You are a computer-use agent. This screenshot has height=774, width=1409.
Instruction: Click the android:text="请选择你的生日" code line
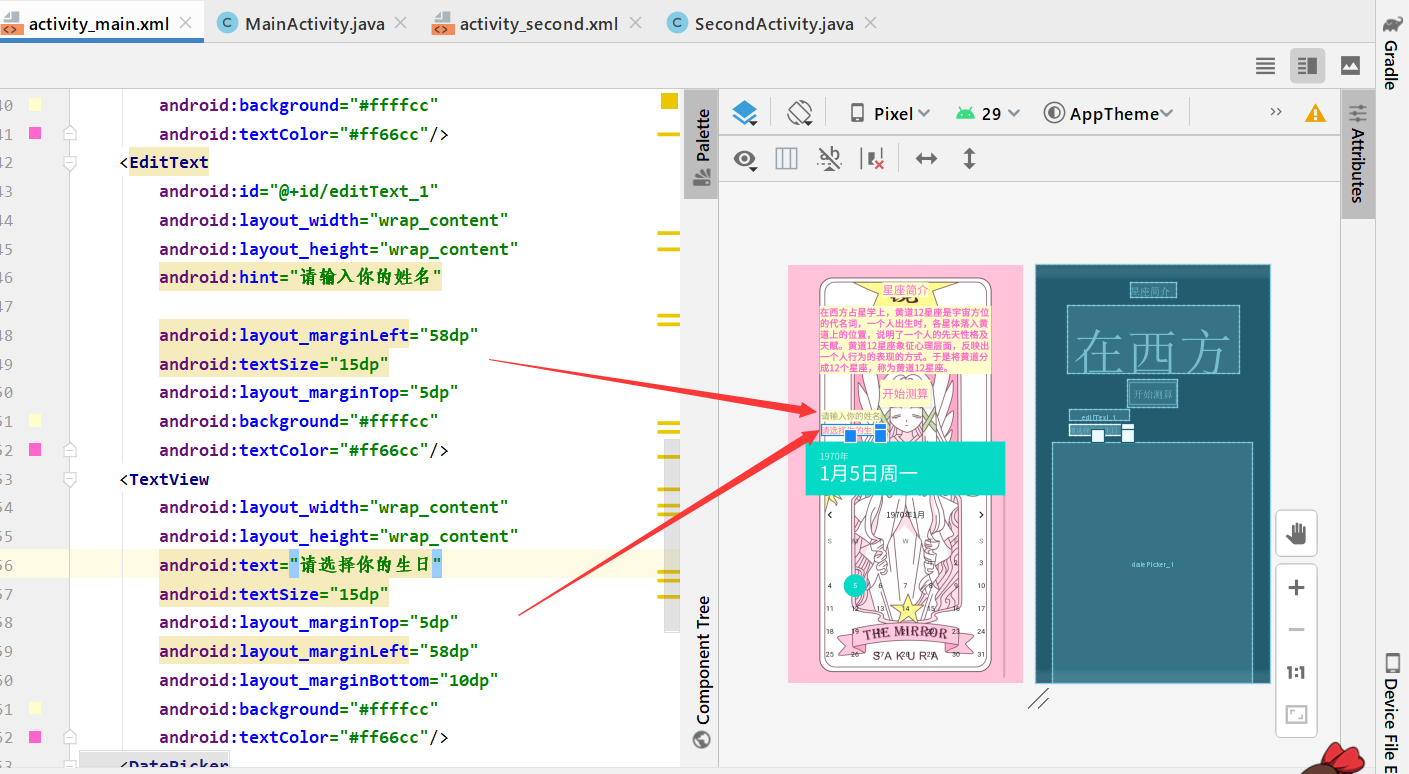click(300, 565)
